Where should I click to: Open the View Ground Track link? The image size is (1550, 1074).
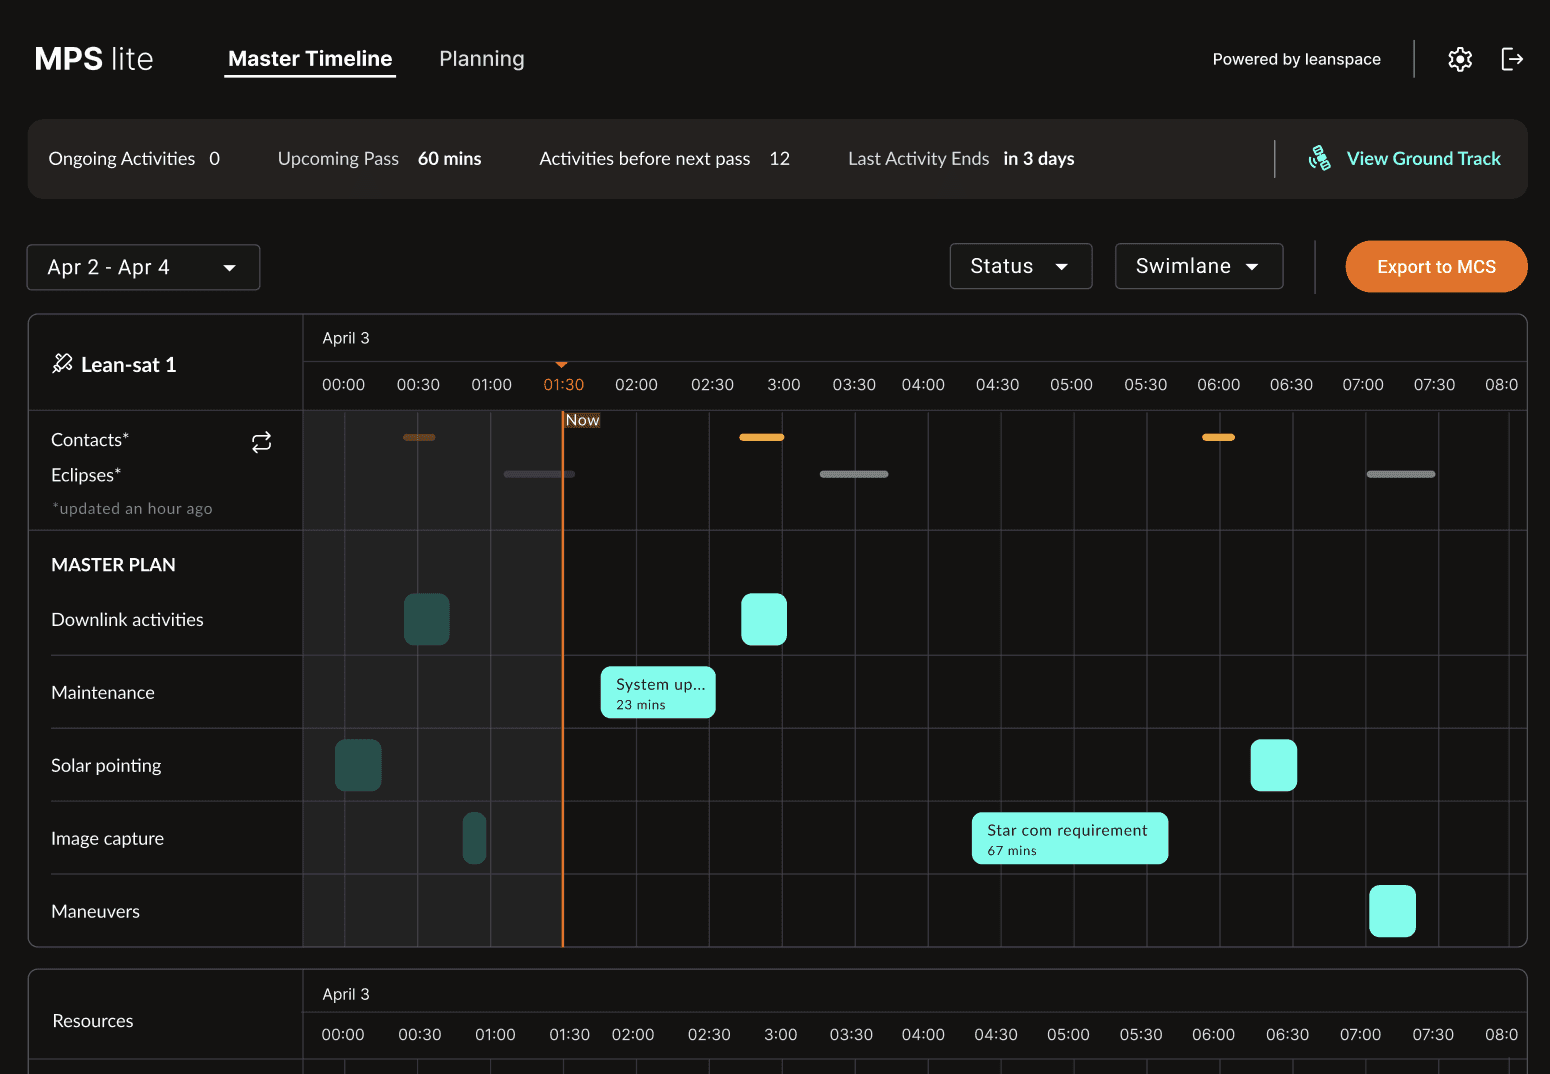[1423, 158]
